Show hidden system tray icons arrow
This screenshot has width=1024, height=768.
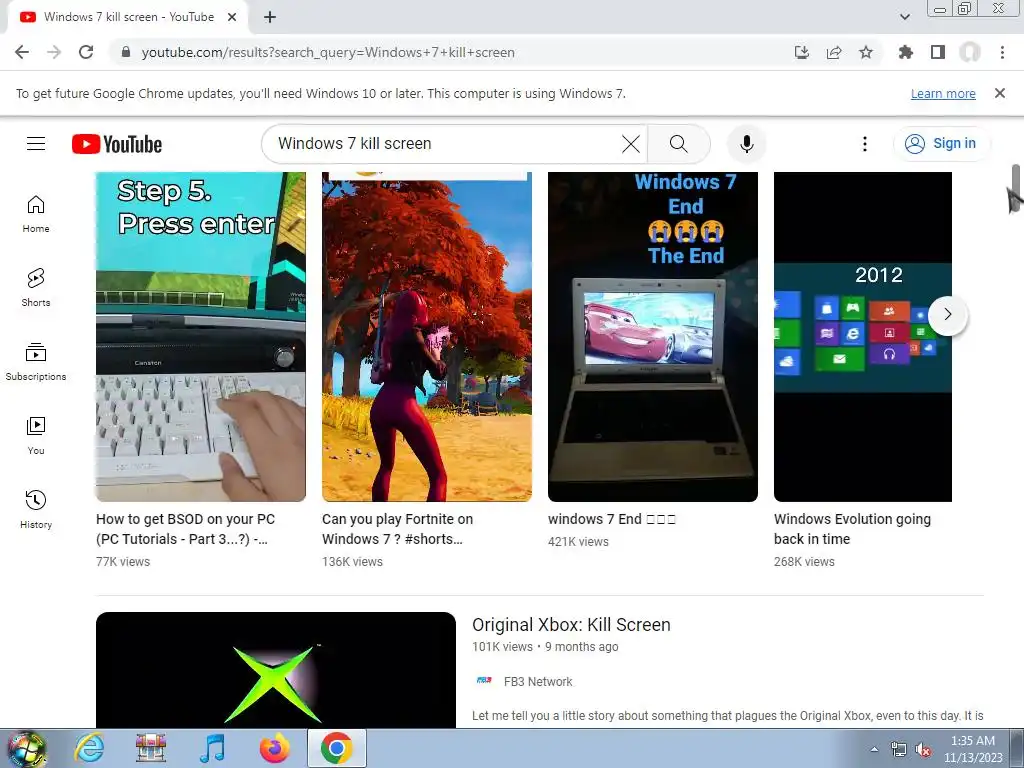[x=874, y=749]
